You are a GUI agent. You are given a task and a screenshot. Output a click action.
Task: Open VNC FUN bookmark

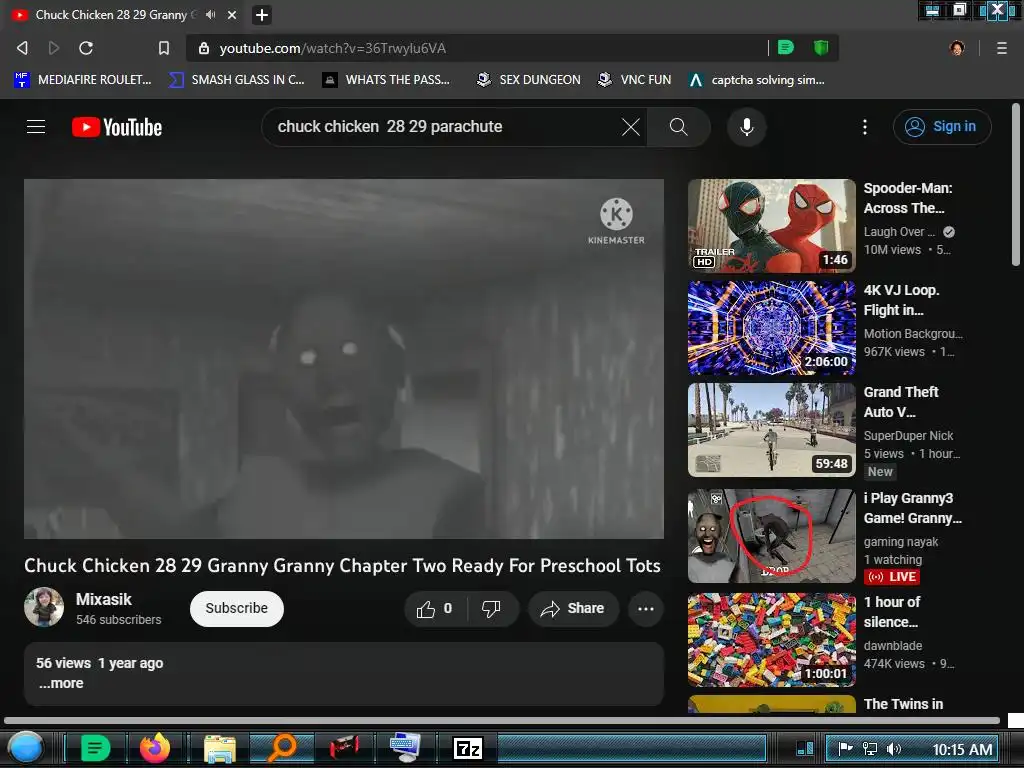tap(635, 80)
